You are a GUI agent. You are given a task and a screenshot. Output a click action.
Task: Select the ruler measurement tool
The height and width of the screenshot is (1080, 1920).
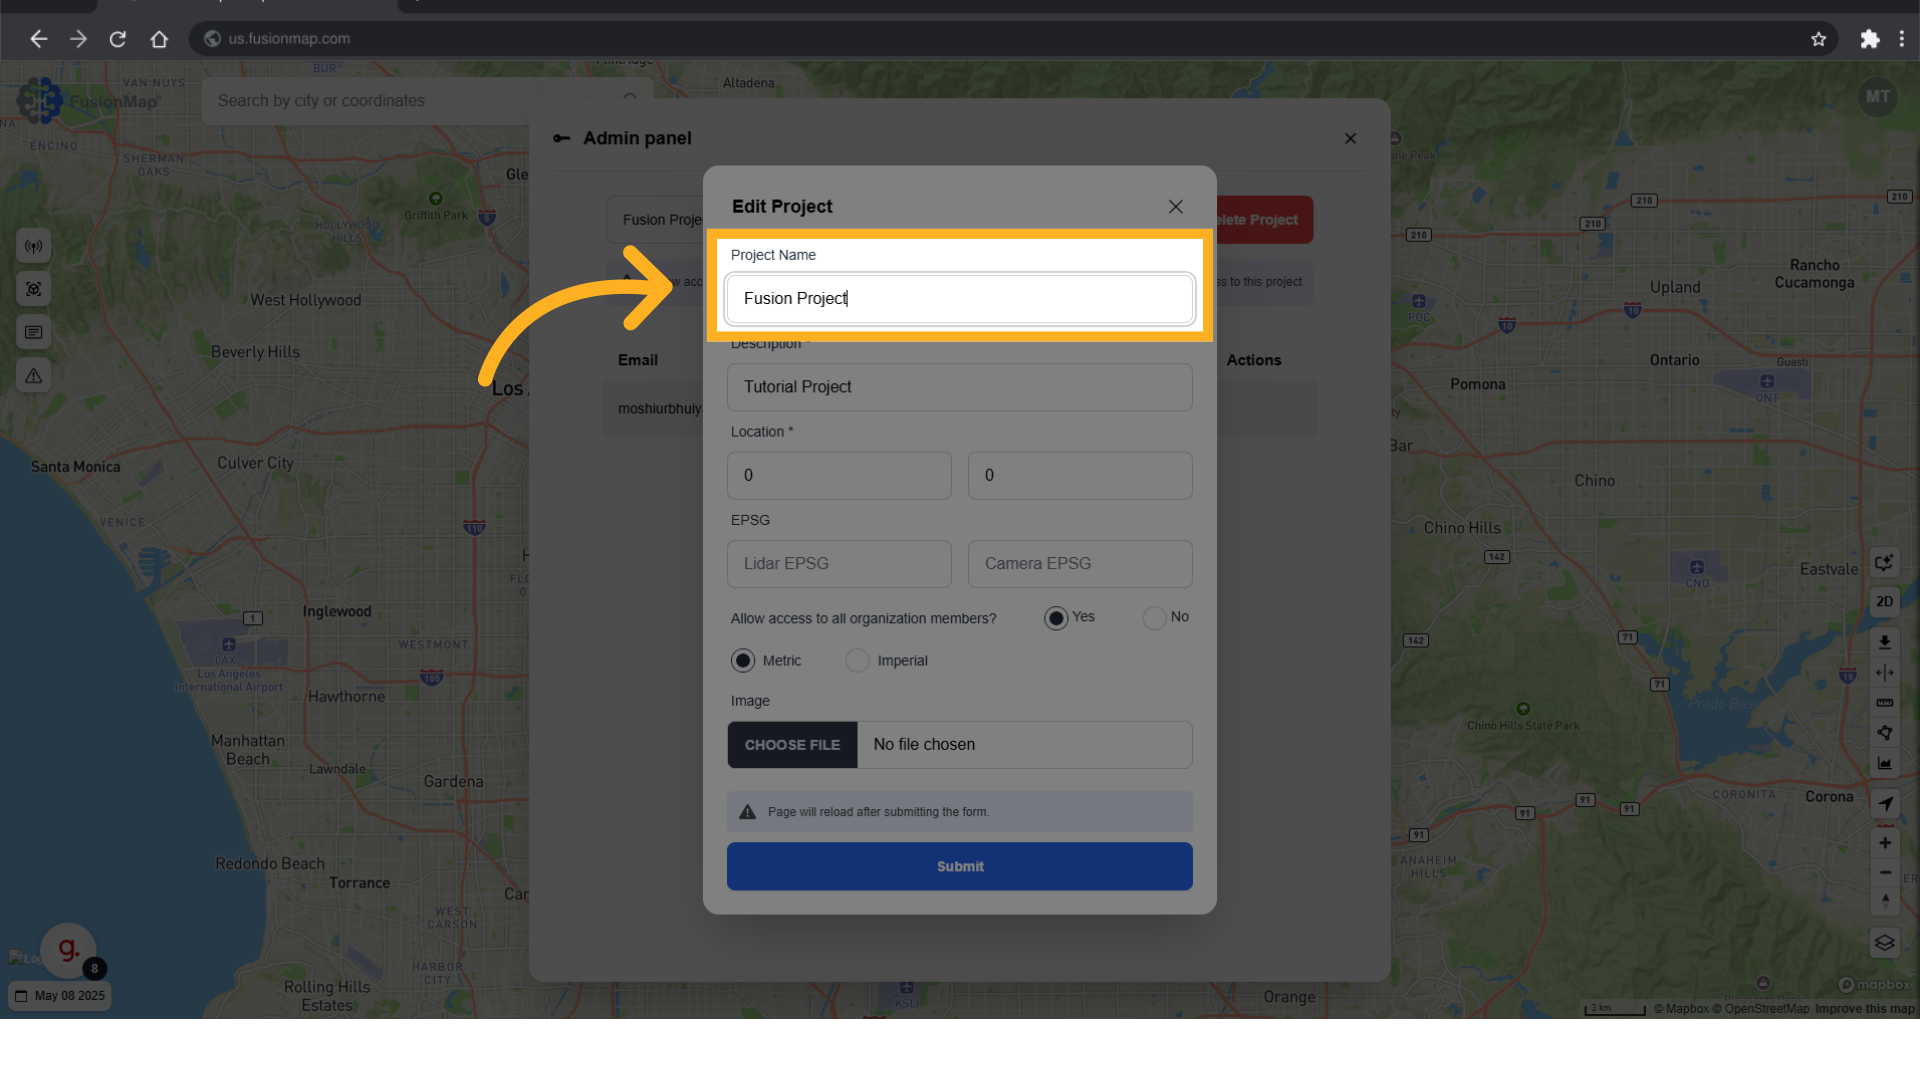pyautogui.click(x=1884, y=702)
